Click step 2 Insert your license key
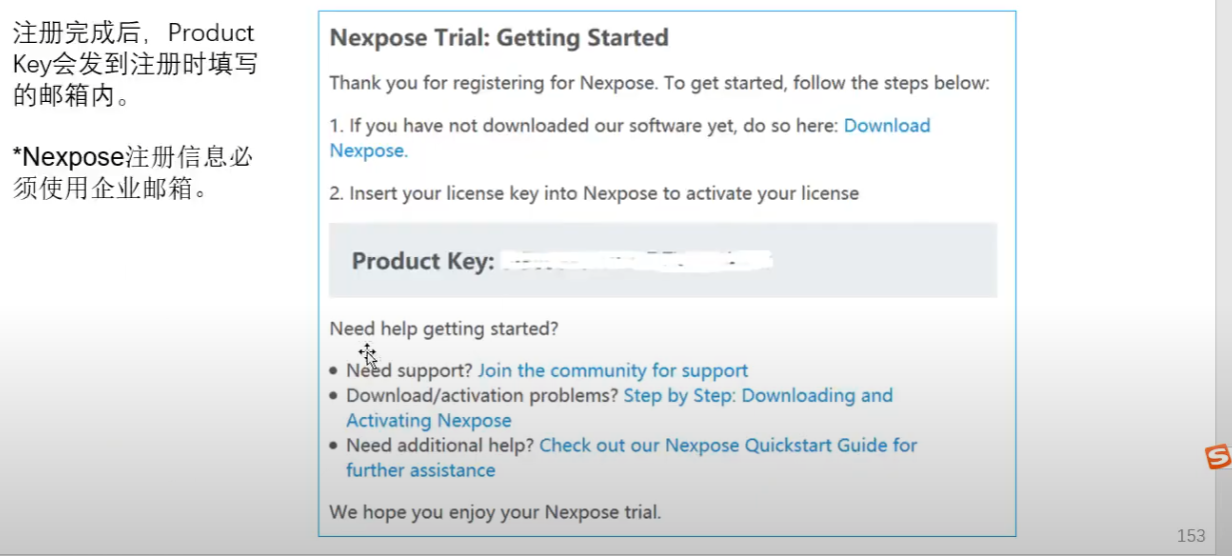The height and width of the screenshot is (556, 1232). click(x=594, y=193)
